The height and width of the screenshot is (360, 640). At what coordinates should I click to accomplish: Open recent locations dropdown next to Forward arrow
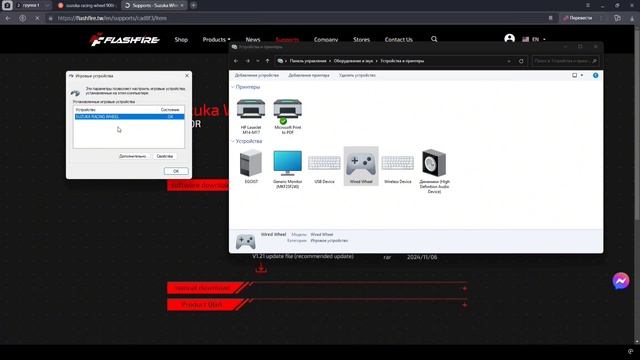(258, 61)
